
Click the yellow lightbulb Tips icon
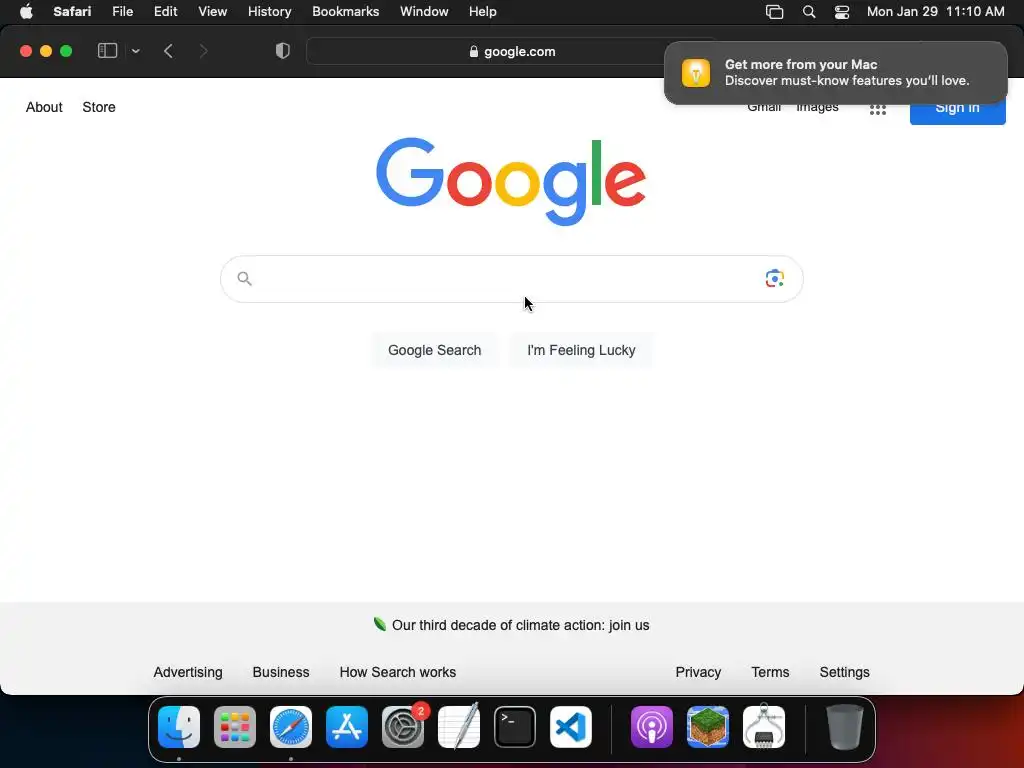[696, 72]
